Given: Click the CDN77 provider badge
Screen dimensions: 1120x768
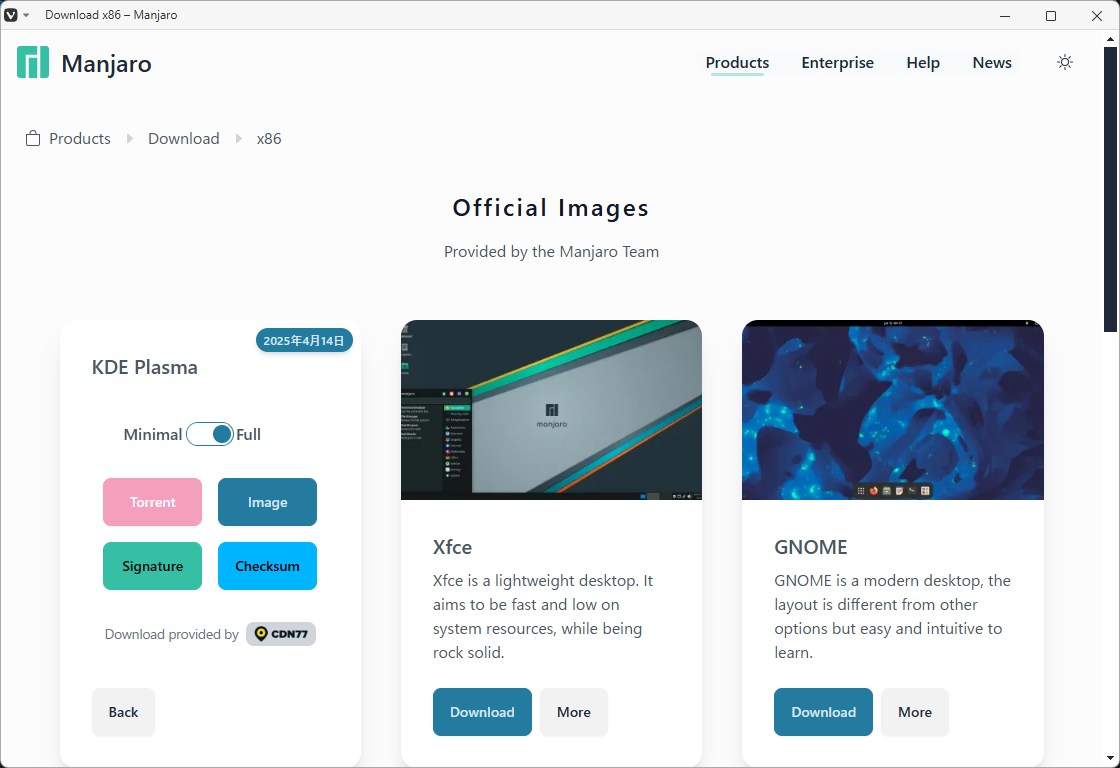Looking at the screenshot, I should pyautogui.click(x=281, y=634).
